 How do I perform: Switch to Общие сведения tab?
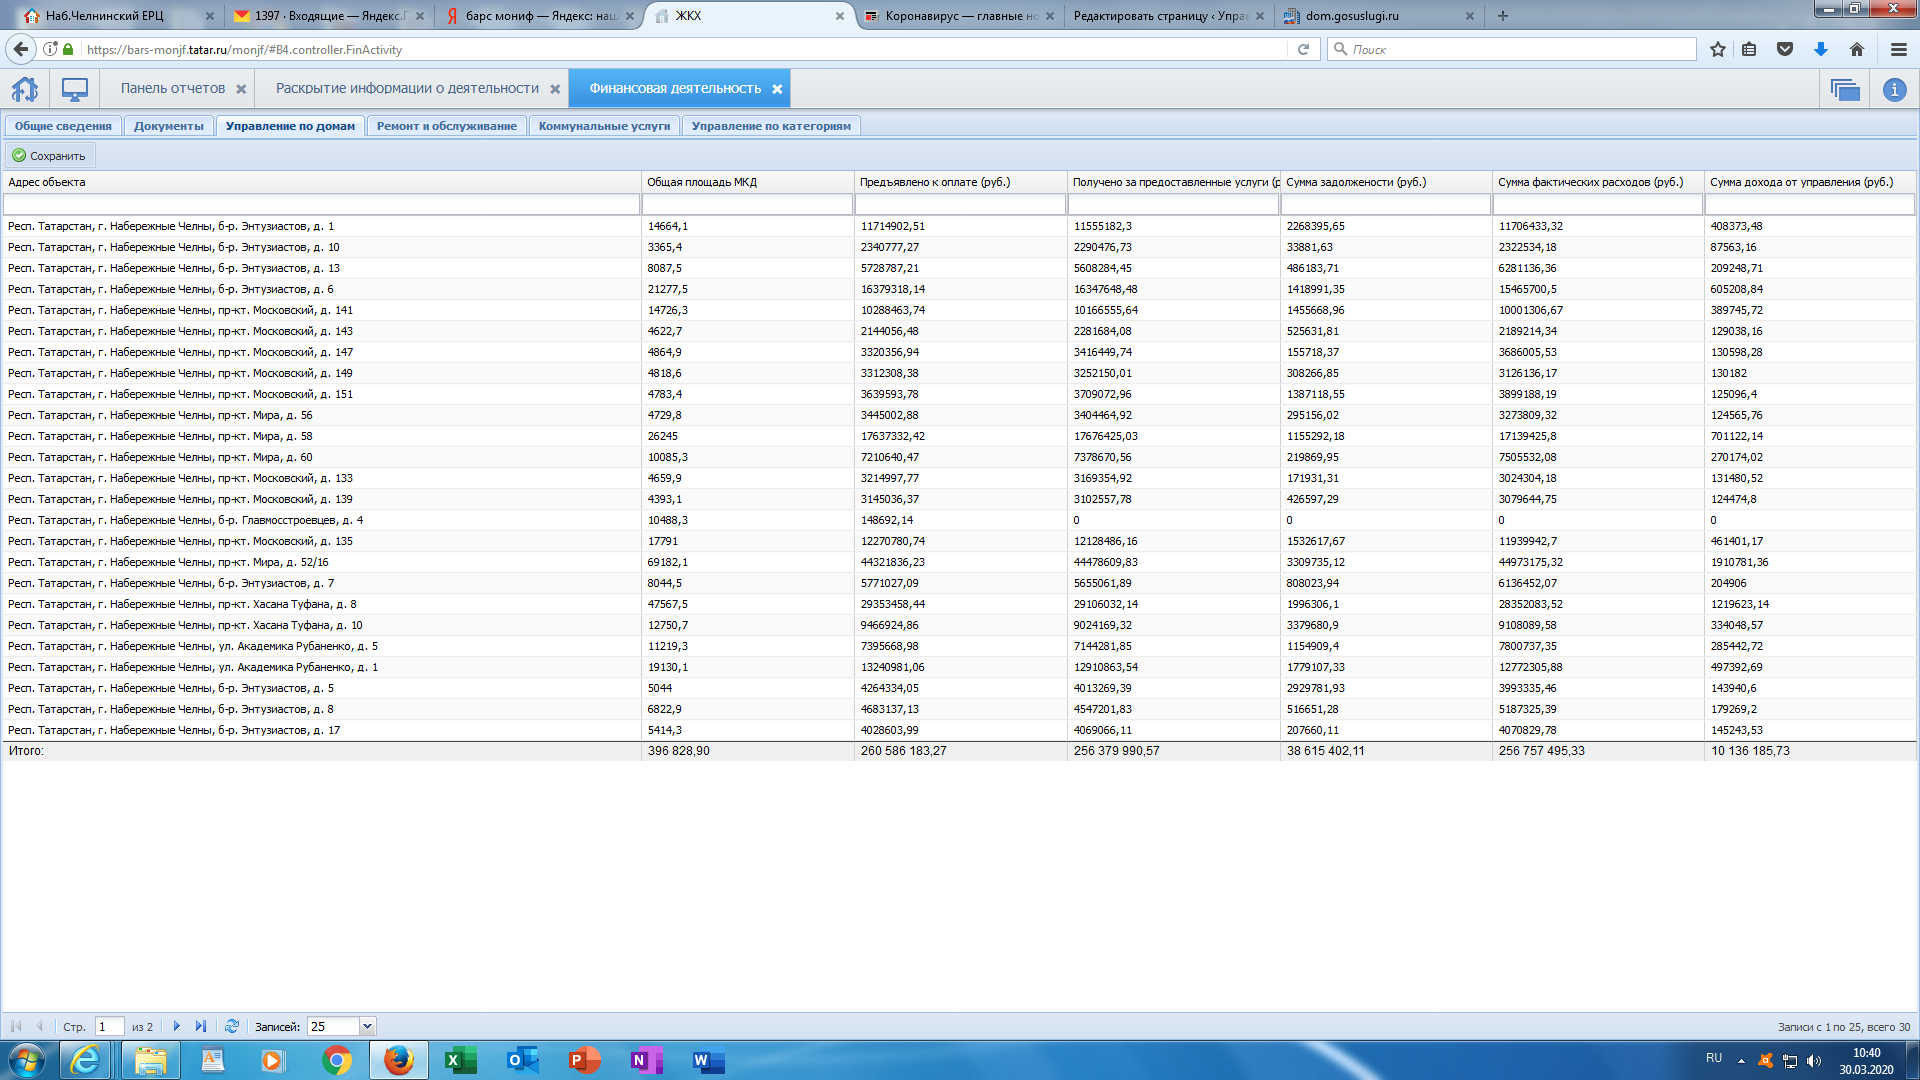click(x=63, y=126)
